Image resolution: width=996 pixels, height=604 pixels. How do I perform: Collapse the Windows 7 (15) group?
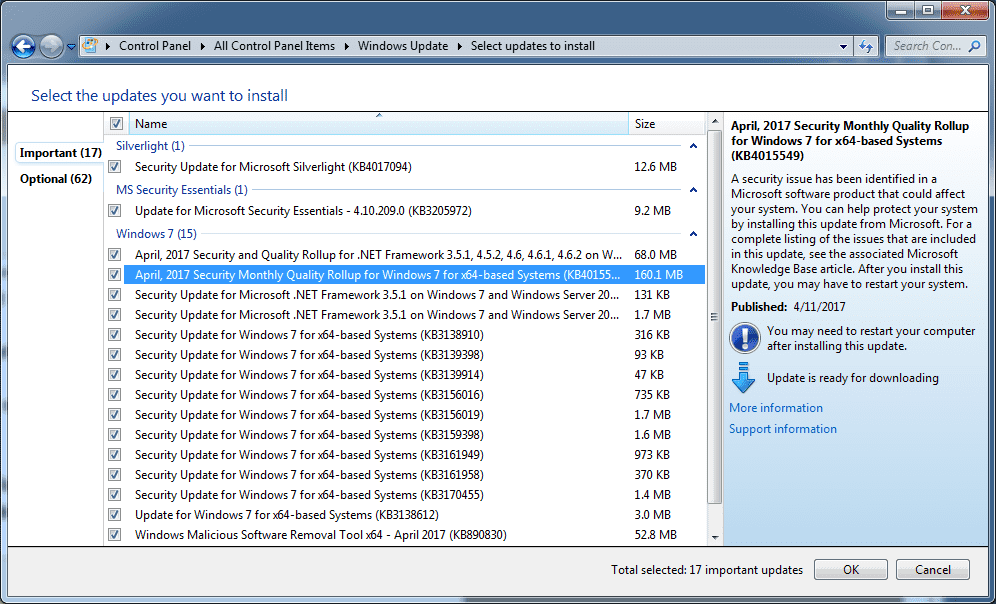pos(693,234)
